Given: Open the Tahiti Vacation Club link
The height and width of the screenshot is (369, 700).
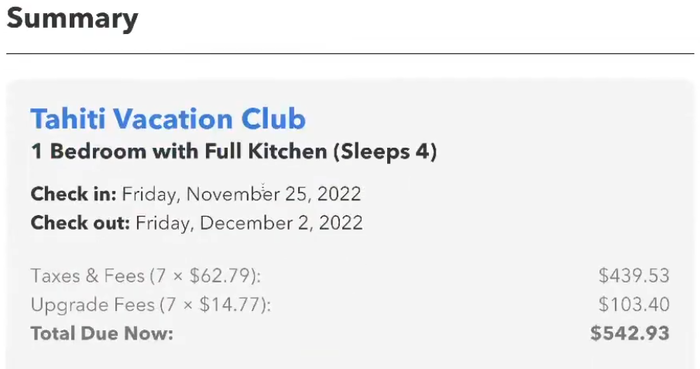Looking at the screenshot, I should click(x=168, y=119).
